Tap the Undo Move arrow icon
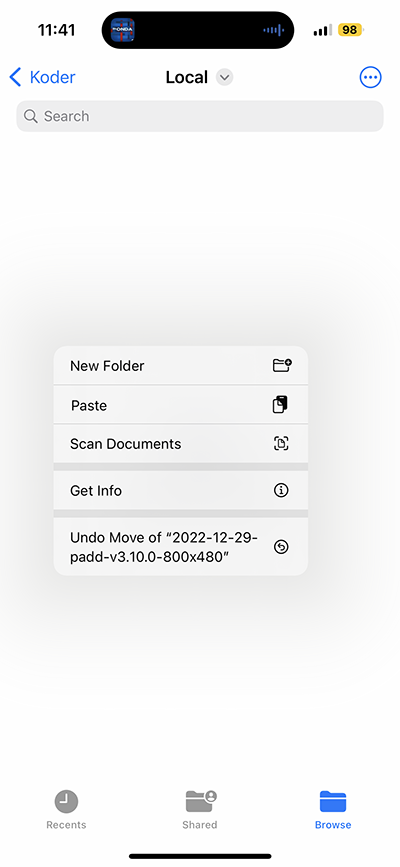Screen dimensions: 400x867 [x=281, y=547]
